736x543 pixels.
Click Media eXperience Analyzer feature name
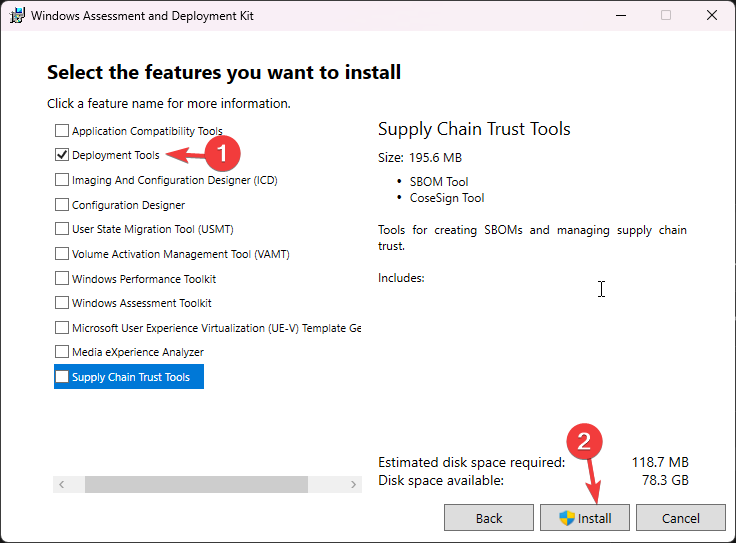point(138,352)
